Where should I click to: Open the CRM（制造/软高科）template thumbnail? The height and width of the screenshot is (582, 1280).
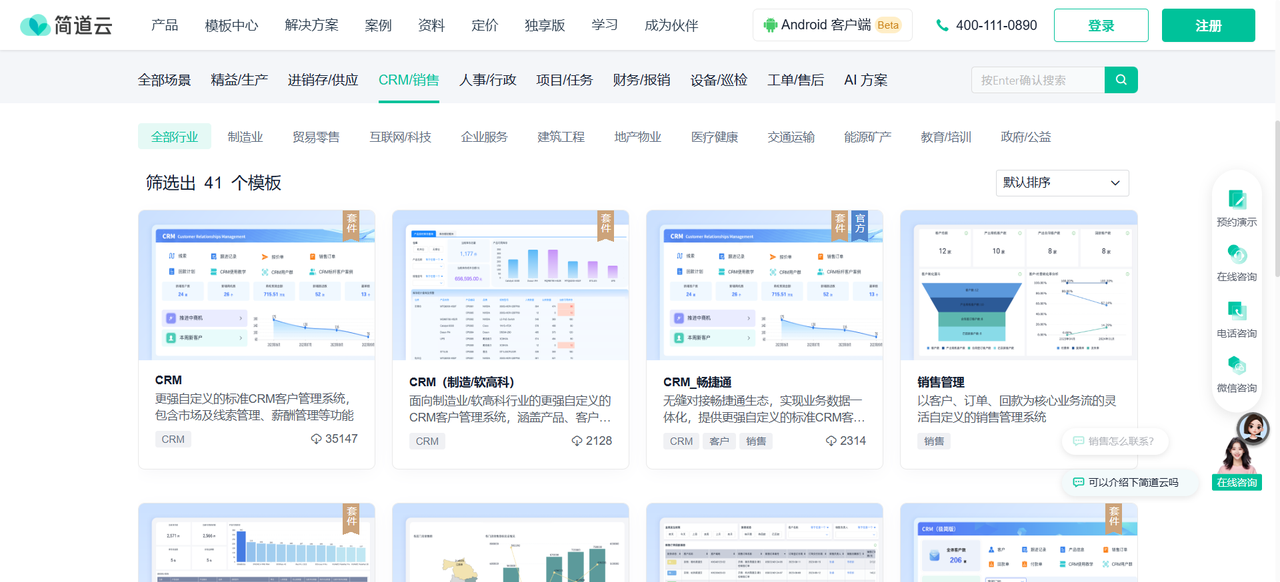point(510,285)
